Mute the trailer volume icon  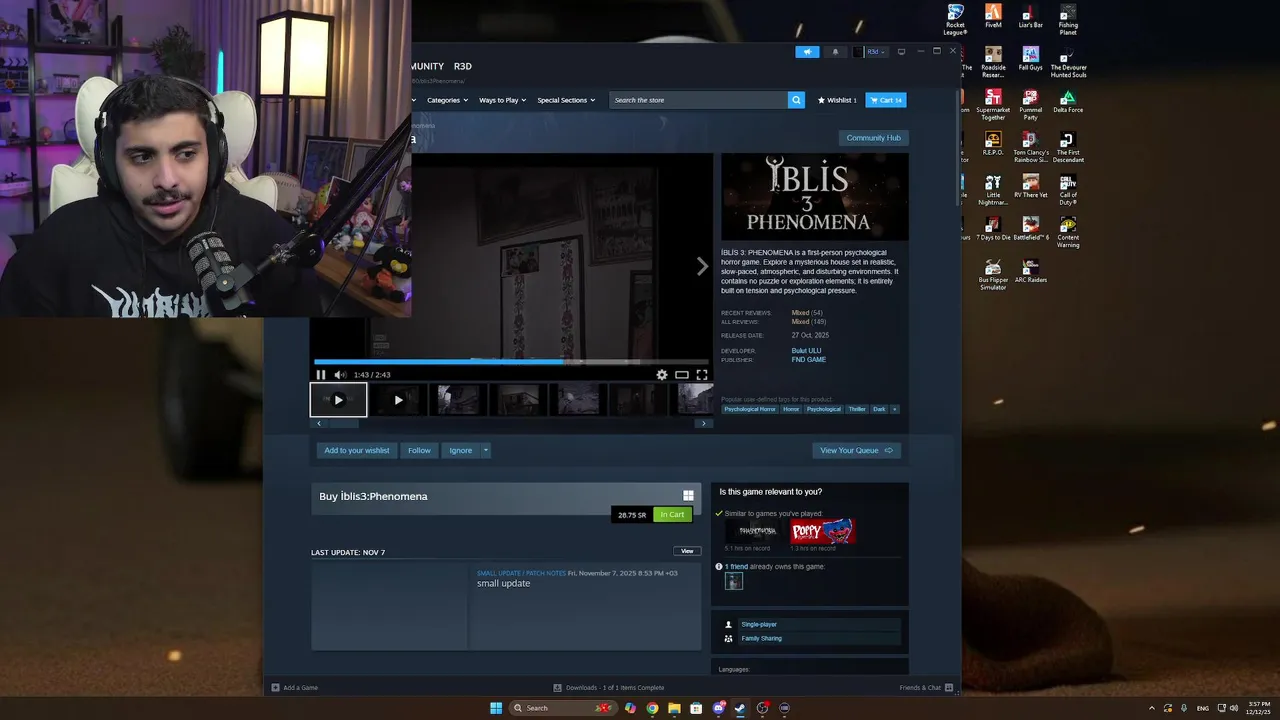(340, 375)
